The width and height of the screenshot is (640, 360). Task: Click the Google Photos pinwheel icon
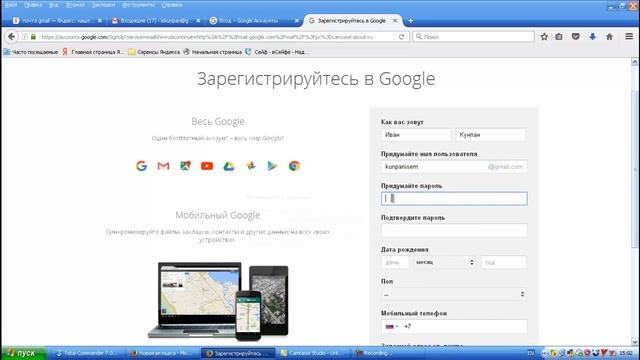pos(251,166)
